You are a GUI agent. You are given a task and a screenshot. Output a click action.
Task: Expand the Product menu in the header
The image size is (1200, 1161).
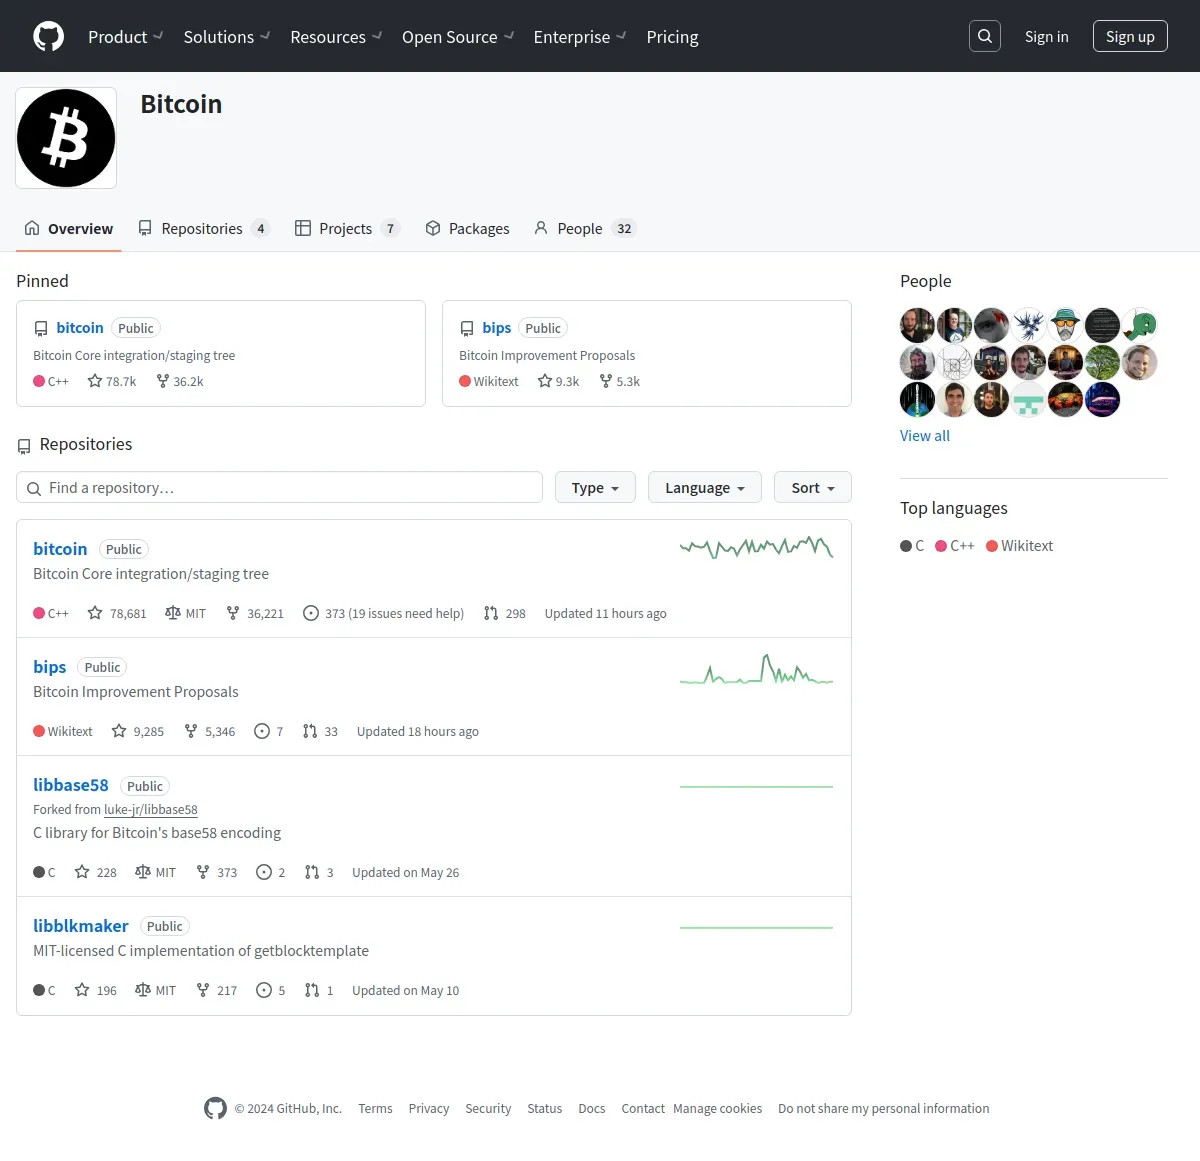pos(125,36)
